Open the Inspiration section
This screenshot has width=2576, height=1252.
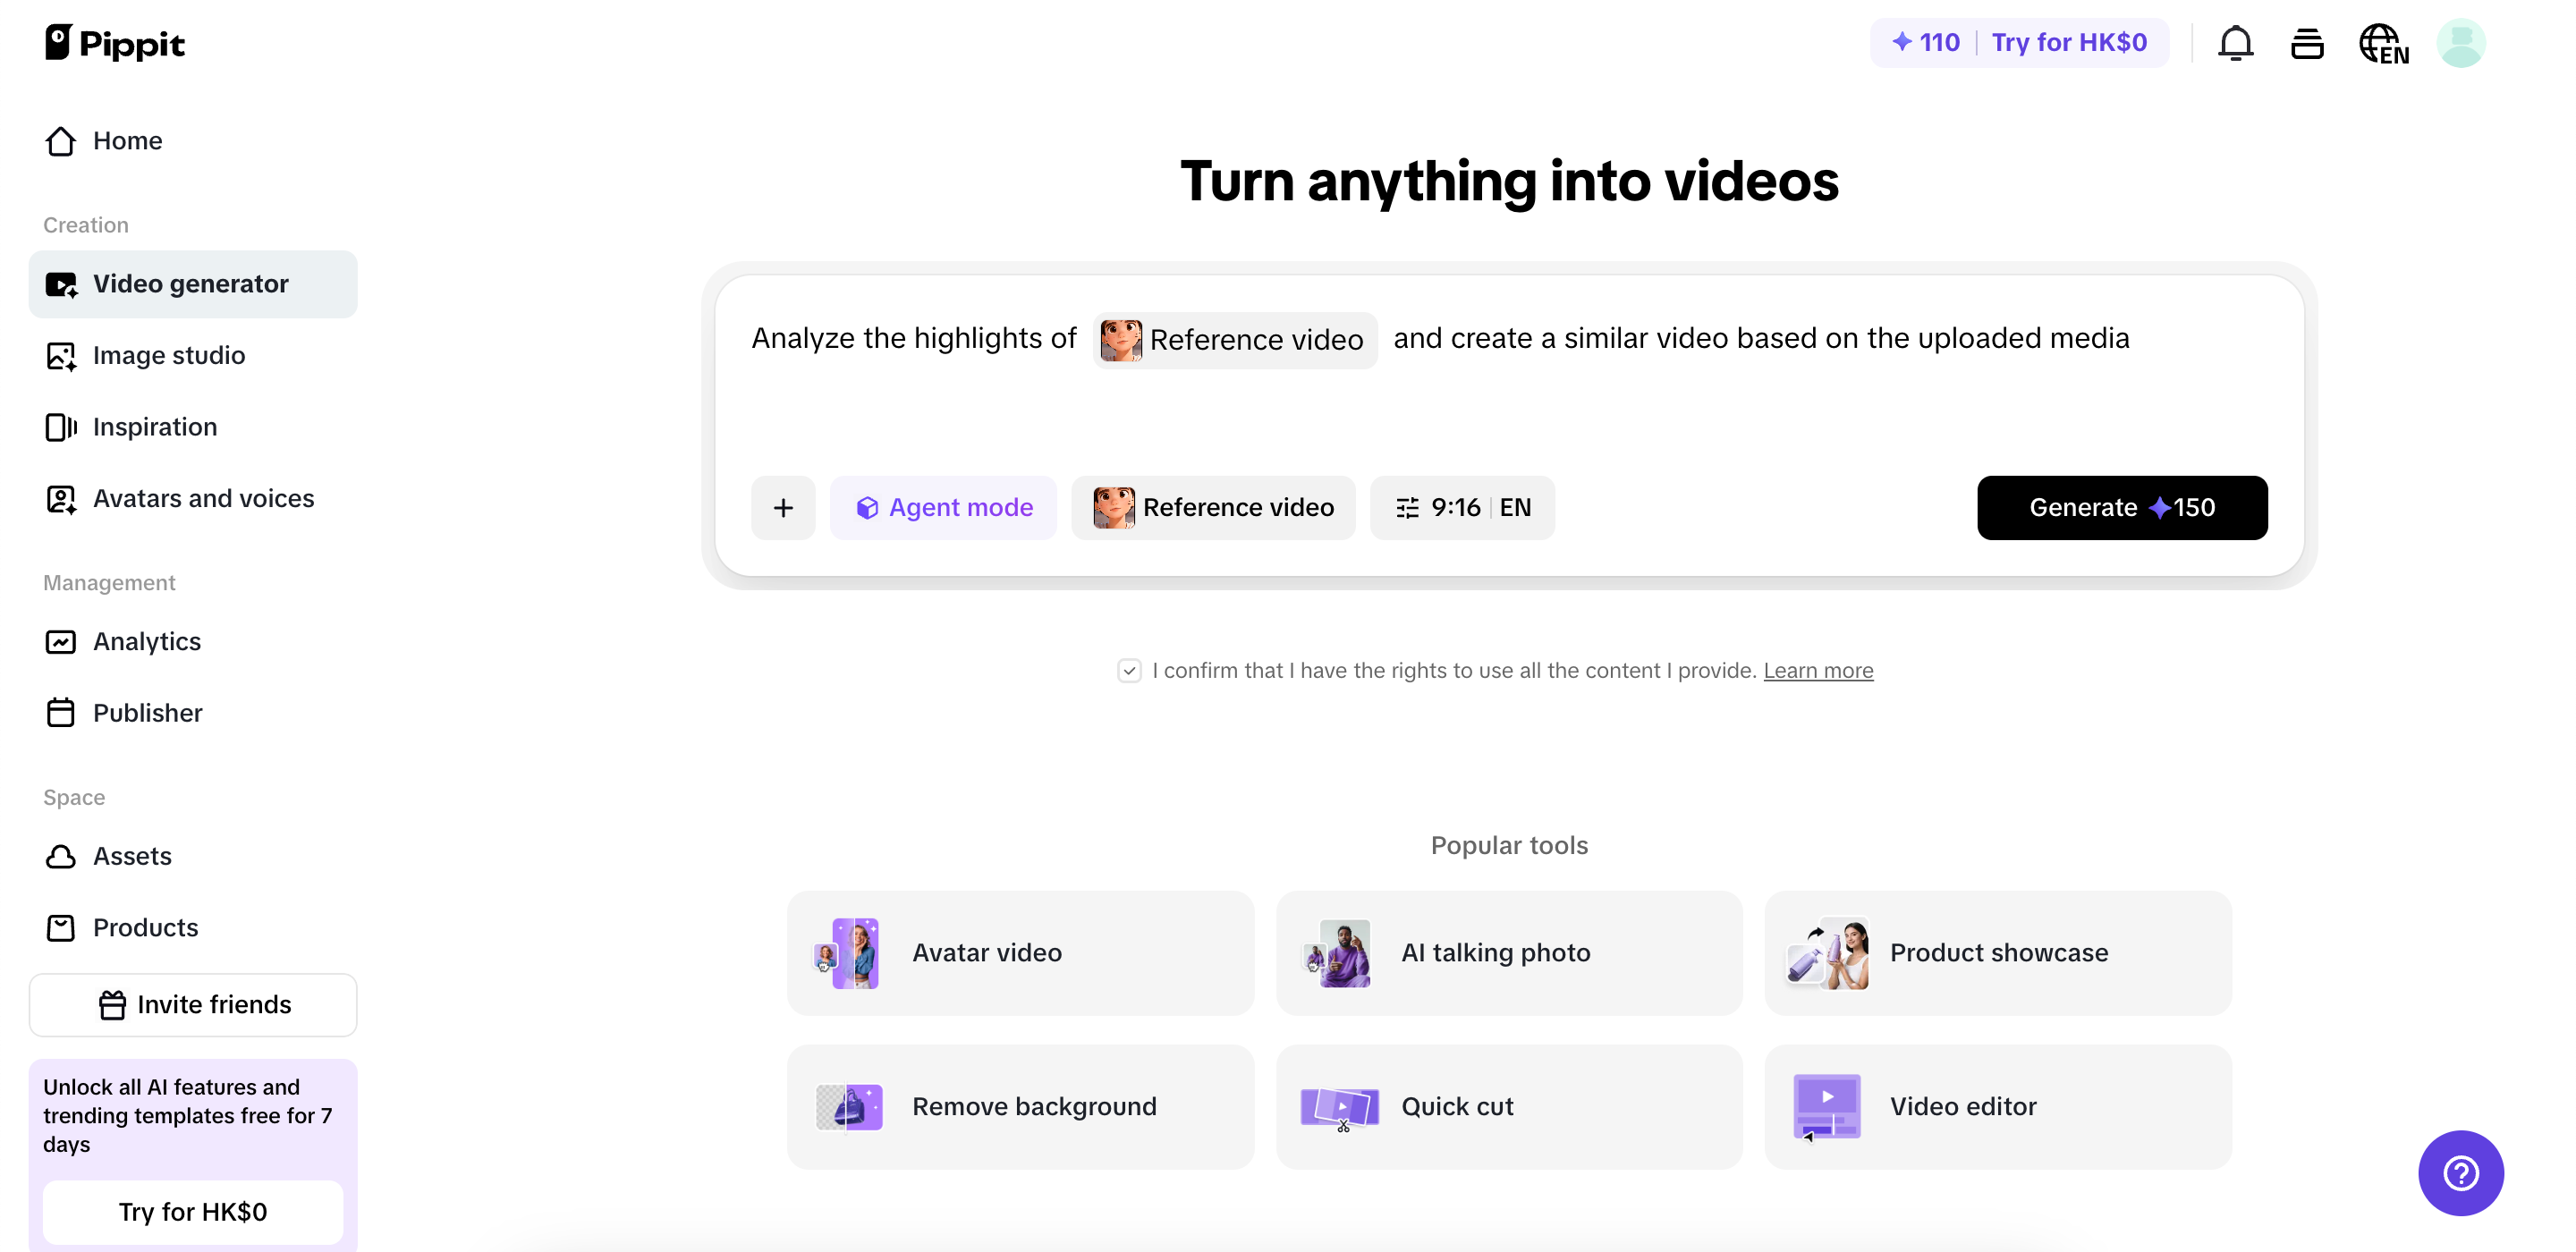155,427
